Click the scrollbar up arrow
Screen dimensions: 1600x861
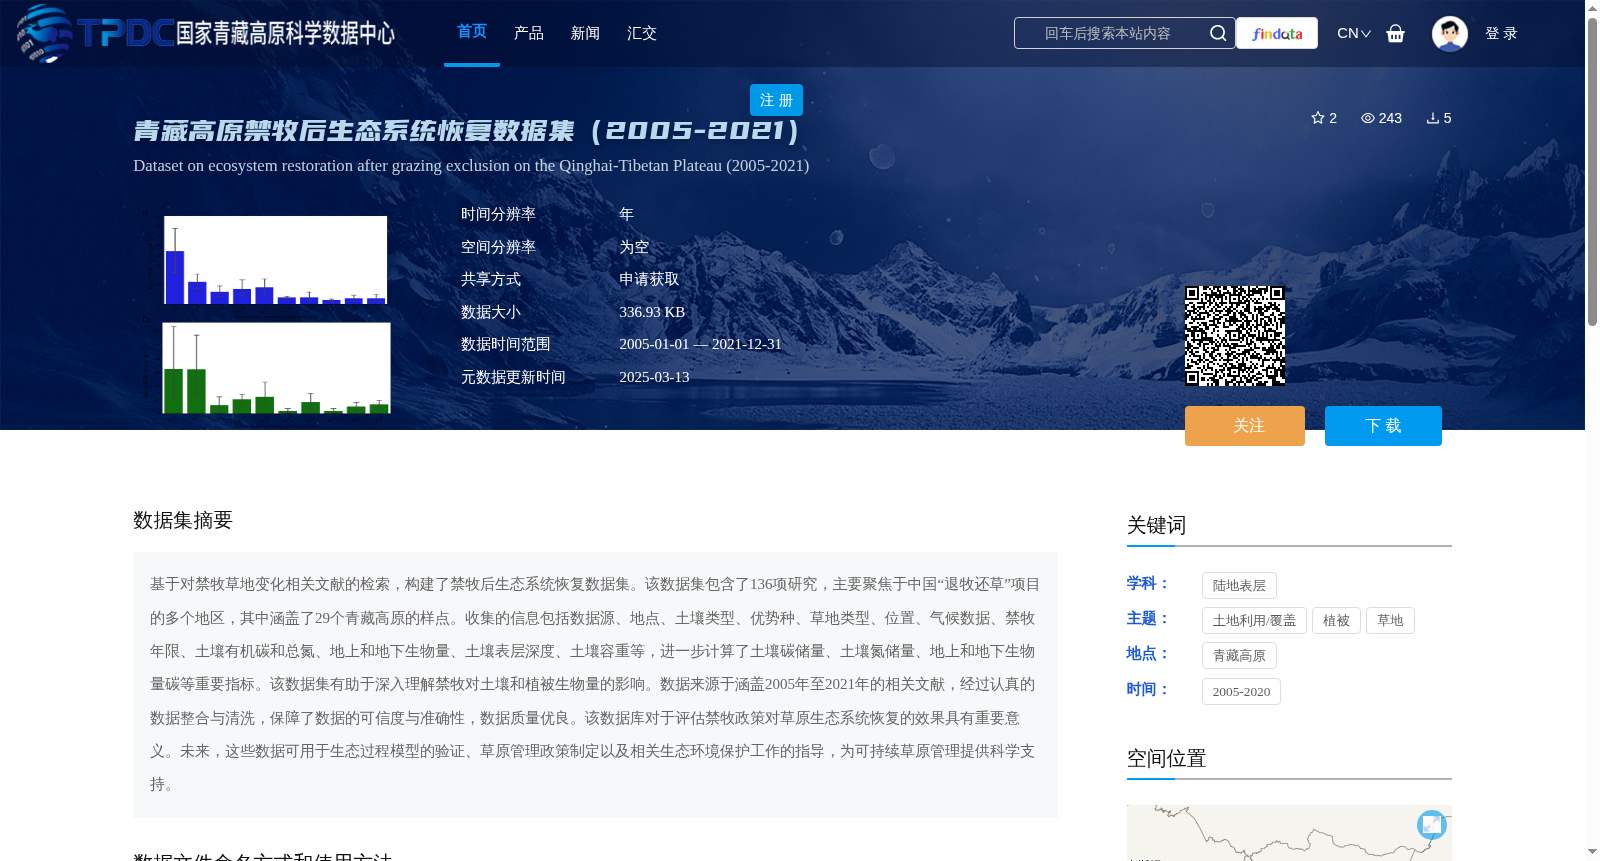[1592, 8]
